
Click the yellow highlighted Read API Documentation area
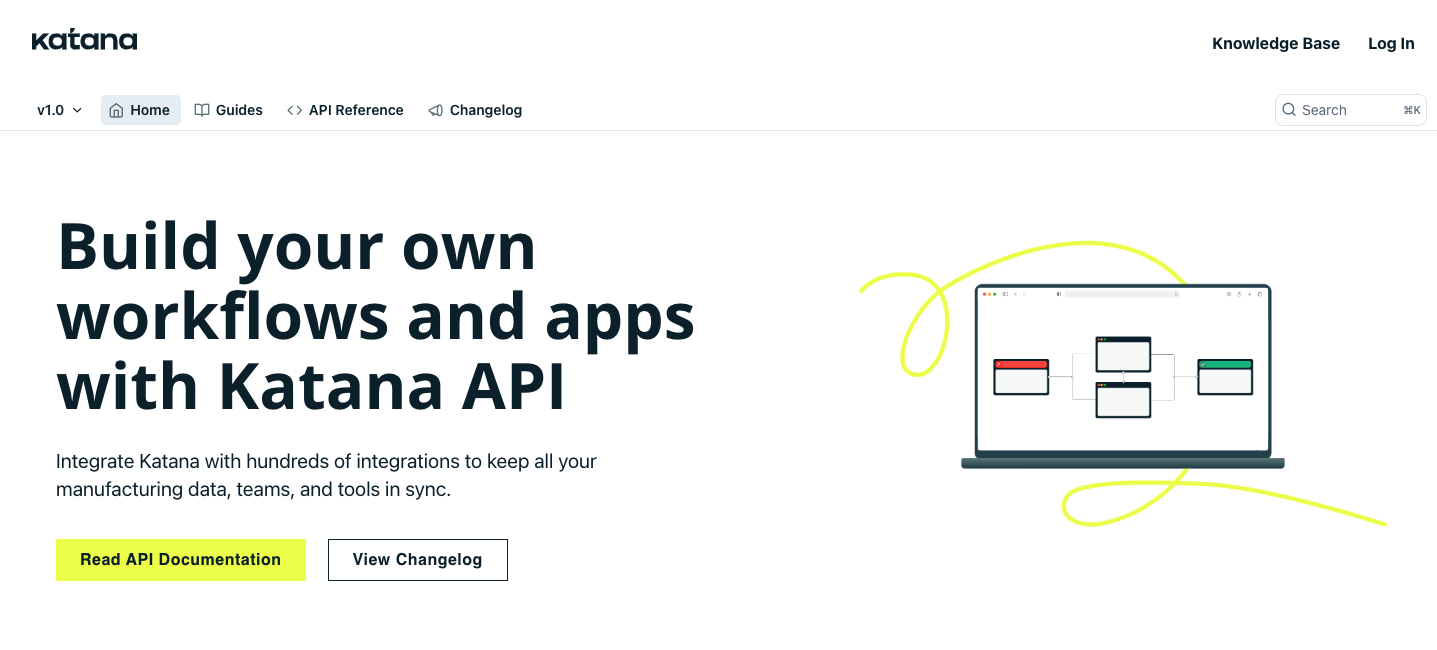(180, 560)
